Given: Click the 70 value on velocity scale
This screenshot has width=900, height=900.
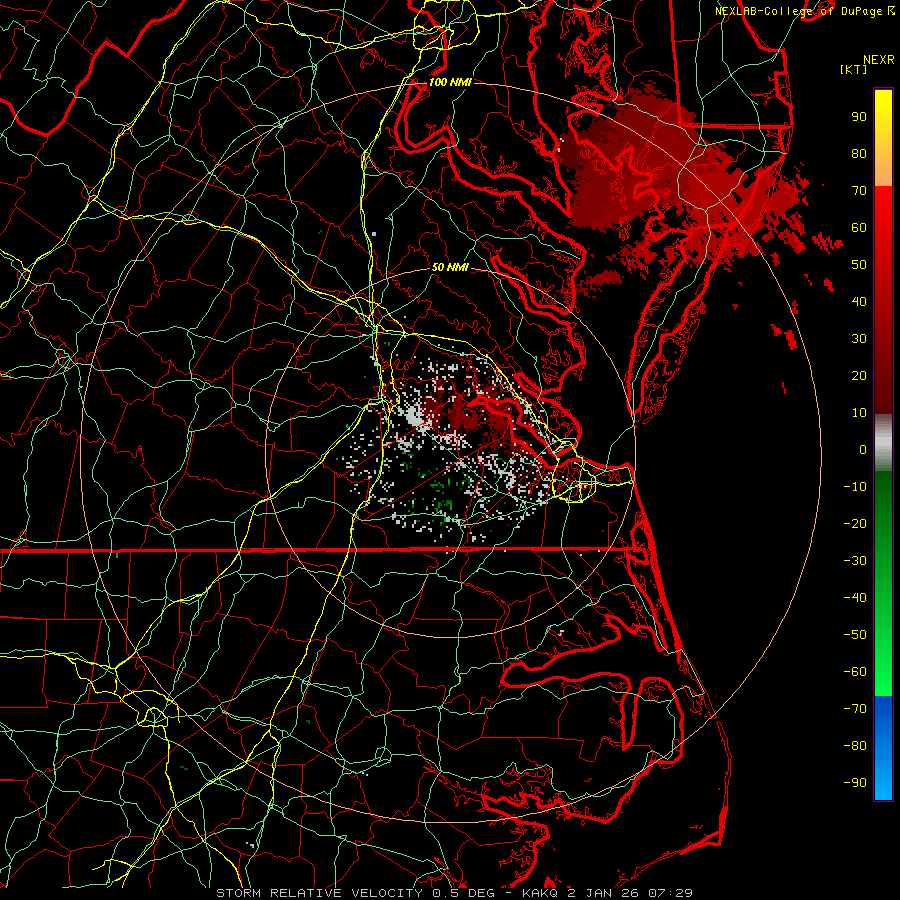Looking at the screenshot, I should click(859, 191).
